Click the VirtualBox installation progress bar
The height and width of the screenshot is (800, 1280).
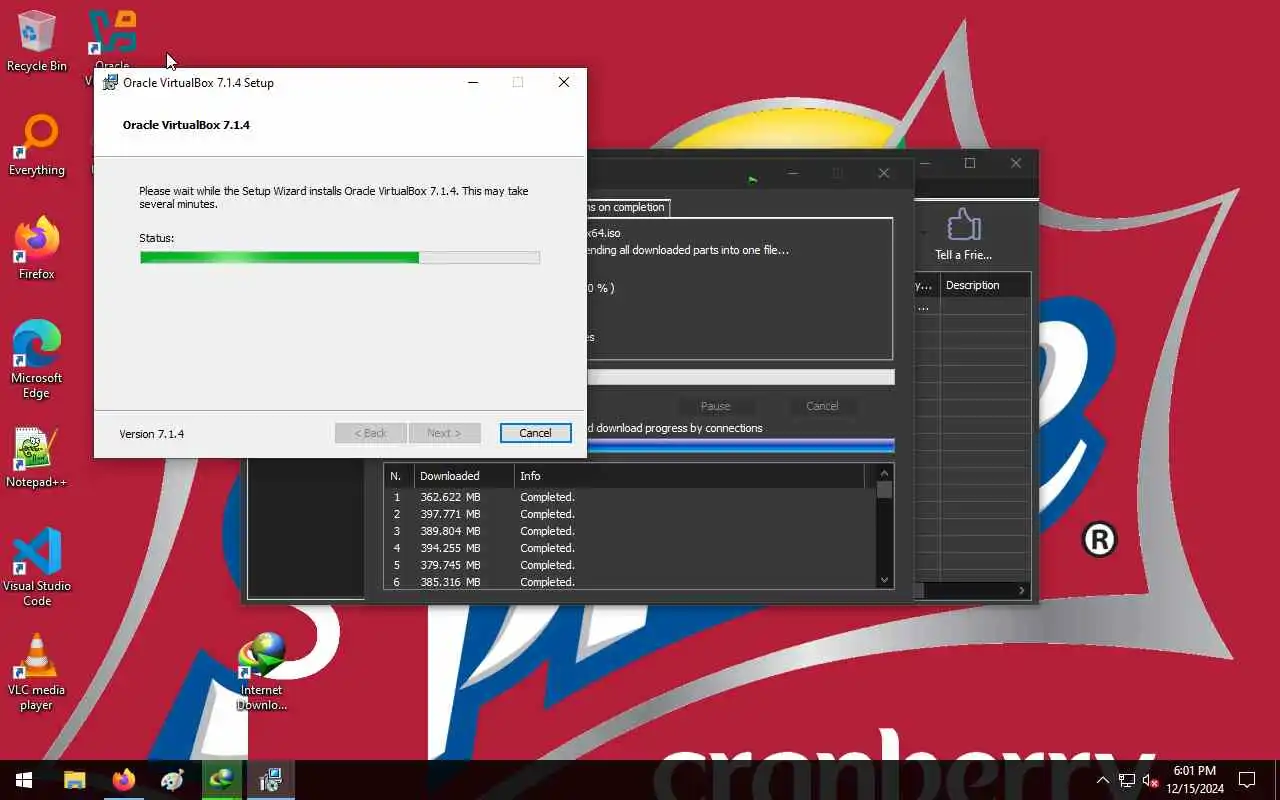(340, 258)
